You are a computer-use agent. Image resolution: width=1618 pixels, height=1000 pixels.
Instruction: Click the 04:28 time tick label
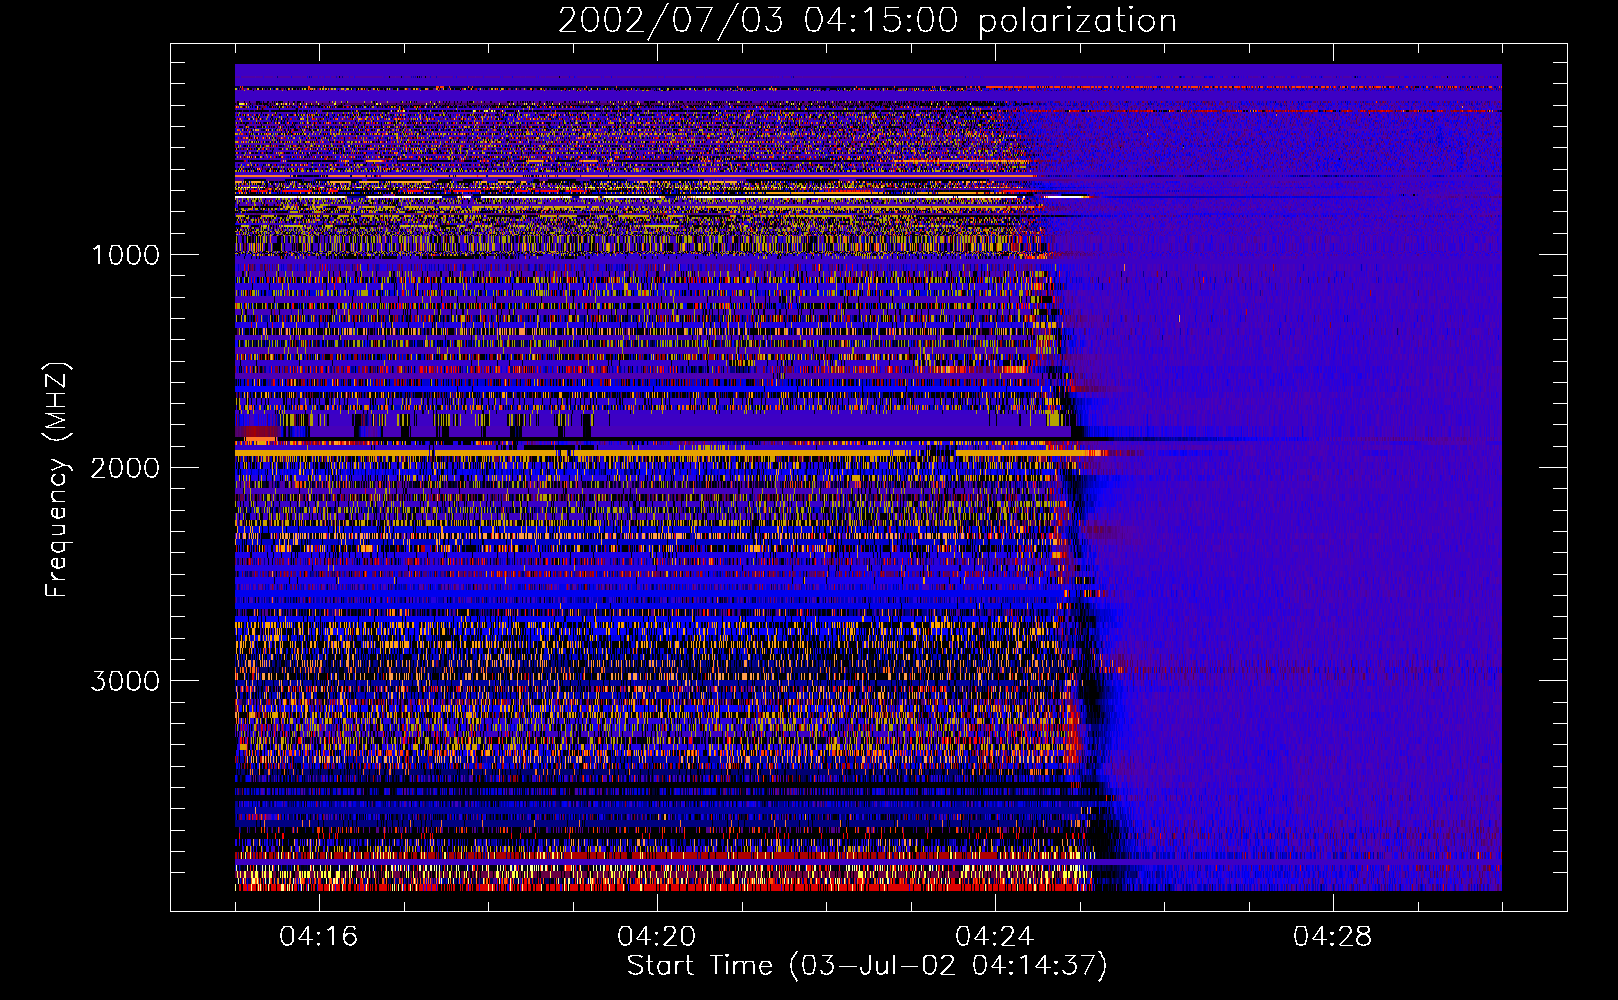(x=1333, y=936)
